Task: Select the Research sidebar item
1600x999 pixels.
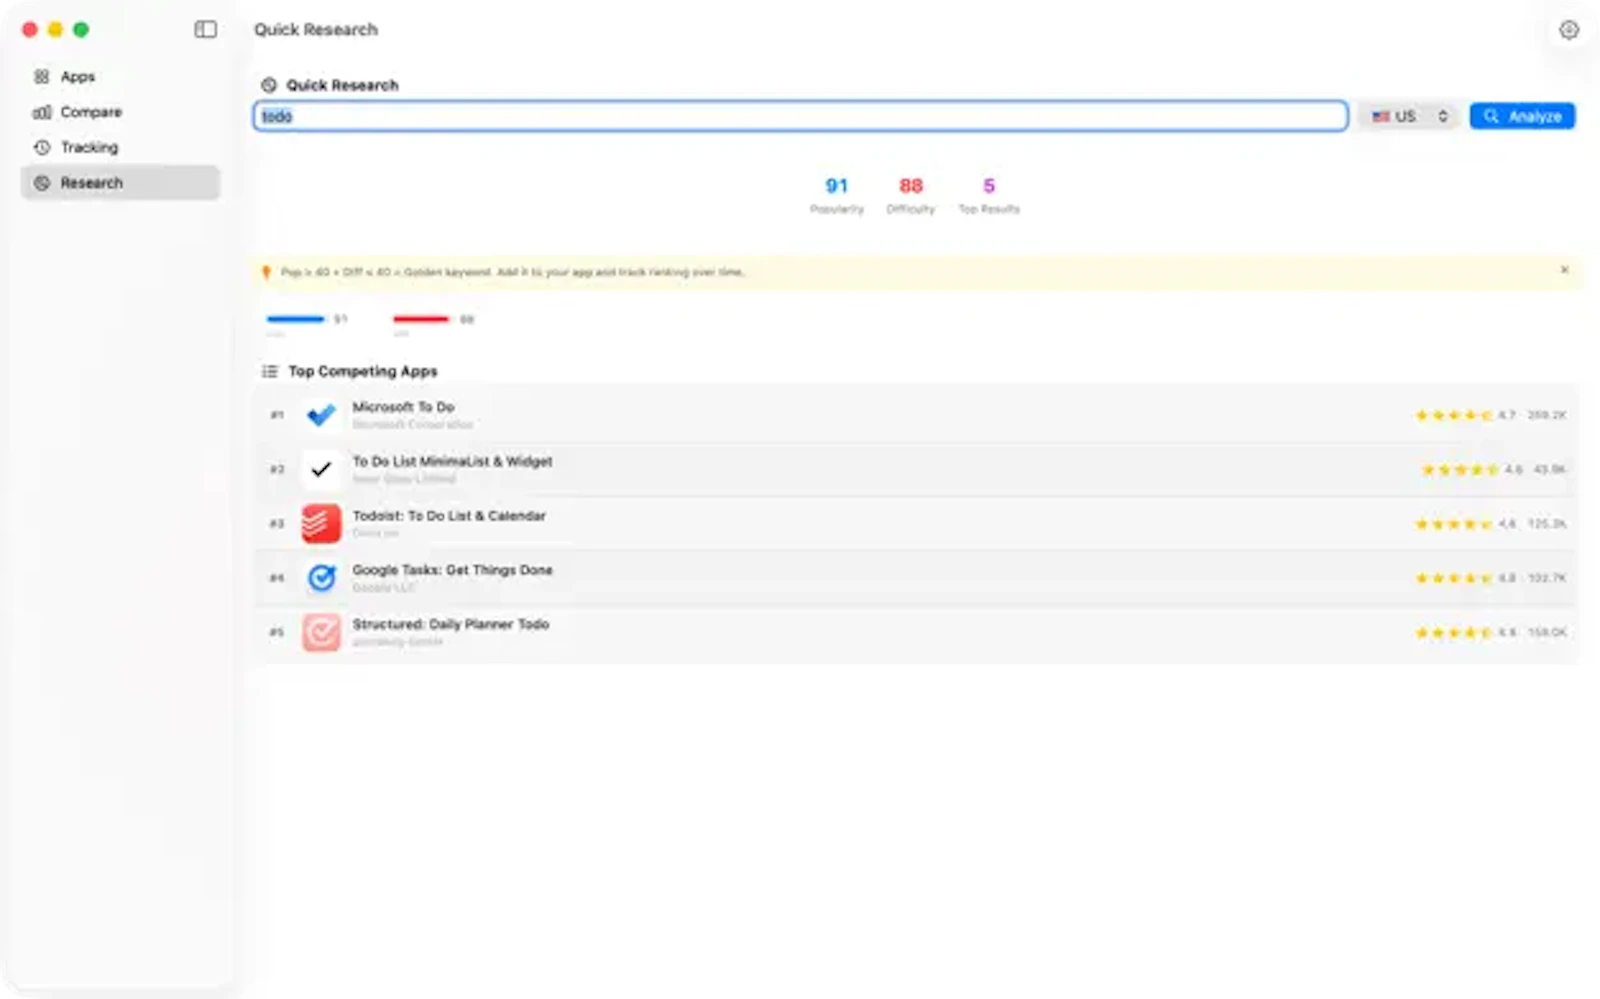Action: pyautogui.click(x=120, y=183)
